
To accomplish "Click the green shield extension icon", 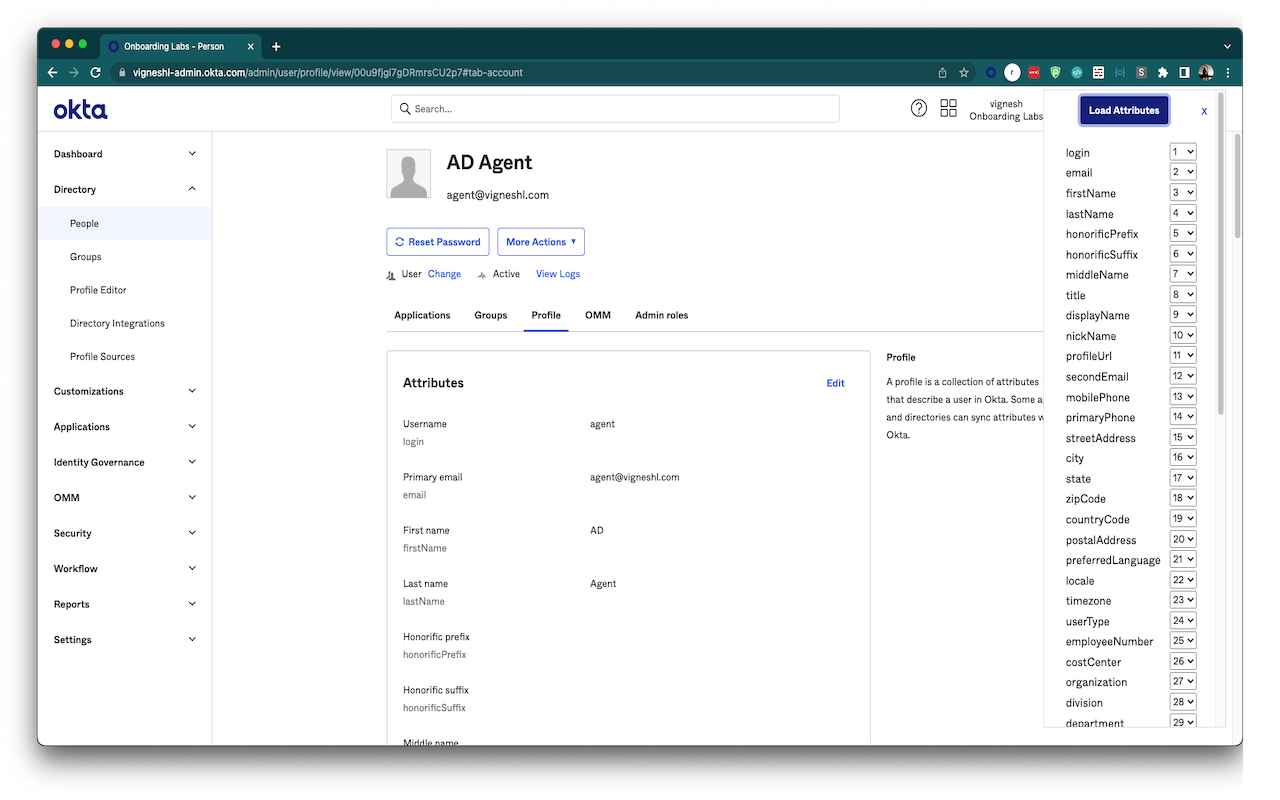I will click(x=1056, y=72).
